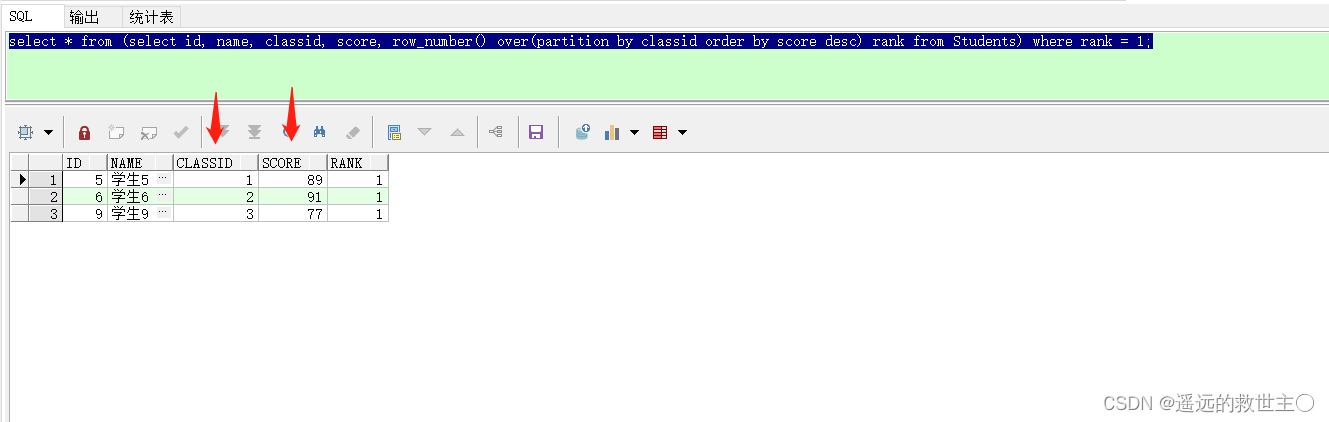This screenshot has width=1329, height=422.
Task: Click the delete record icon
Action: 149,132
